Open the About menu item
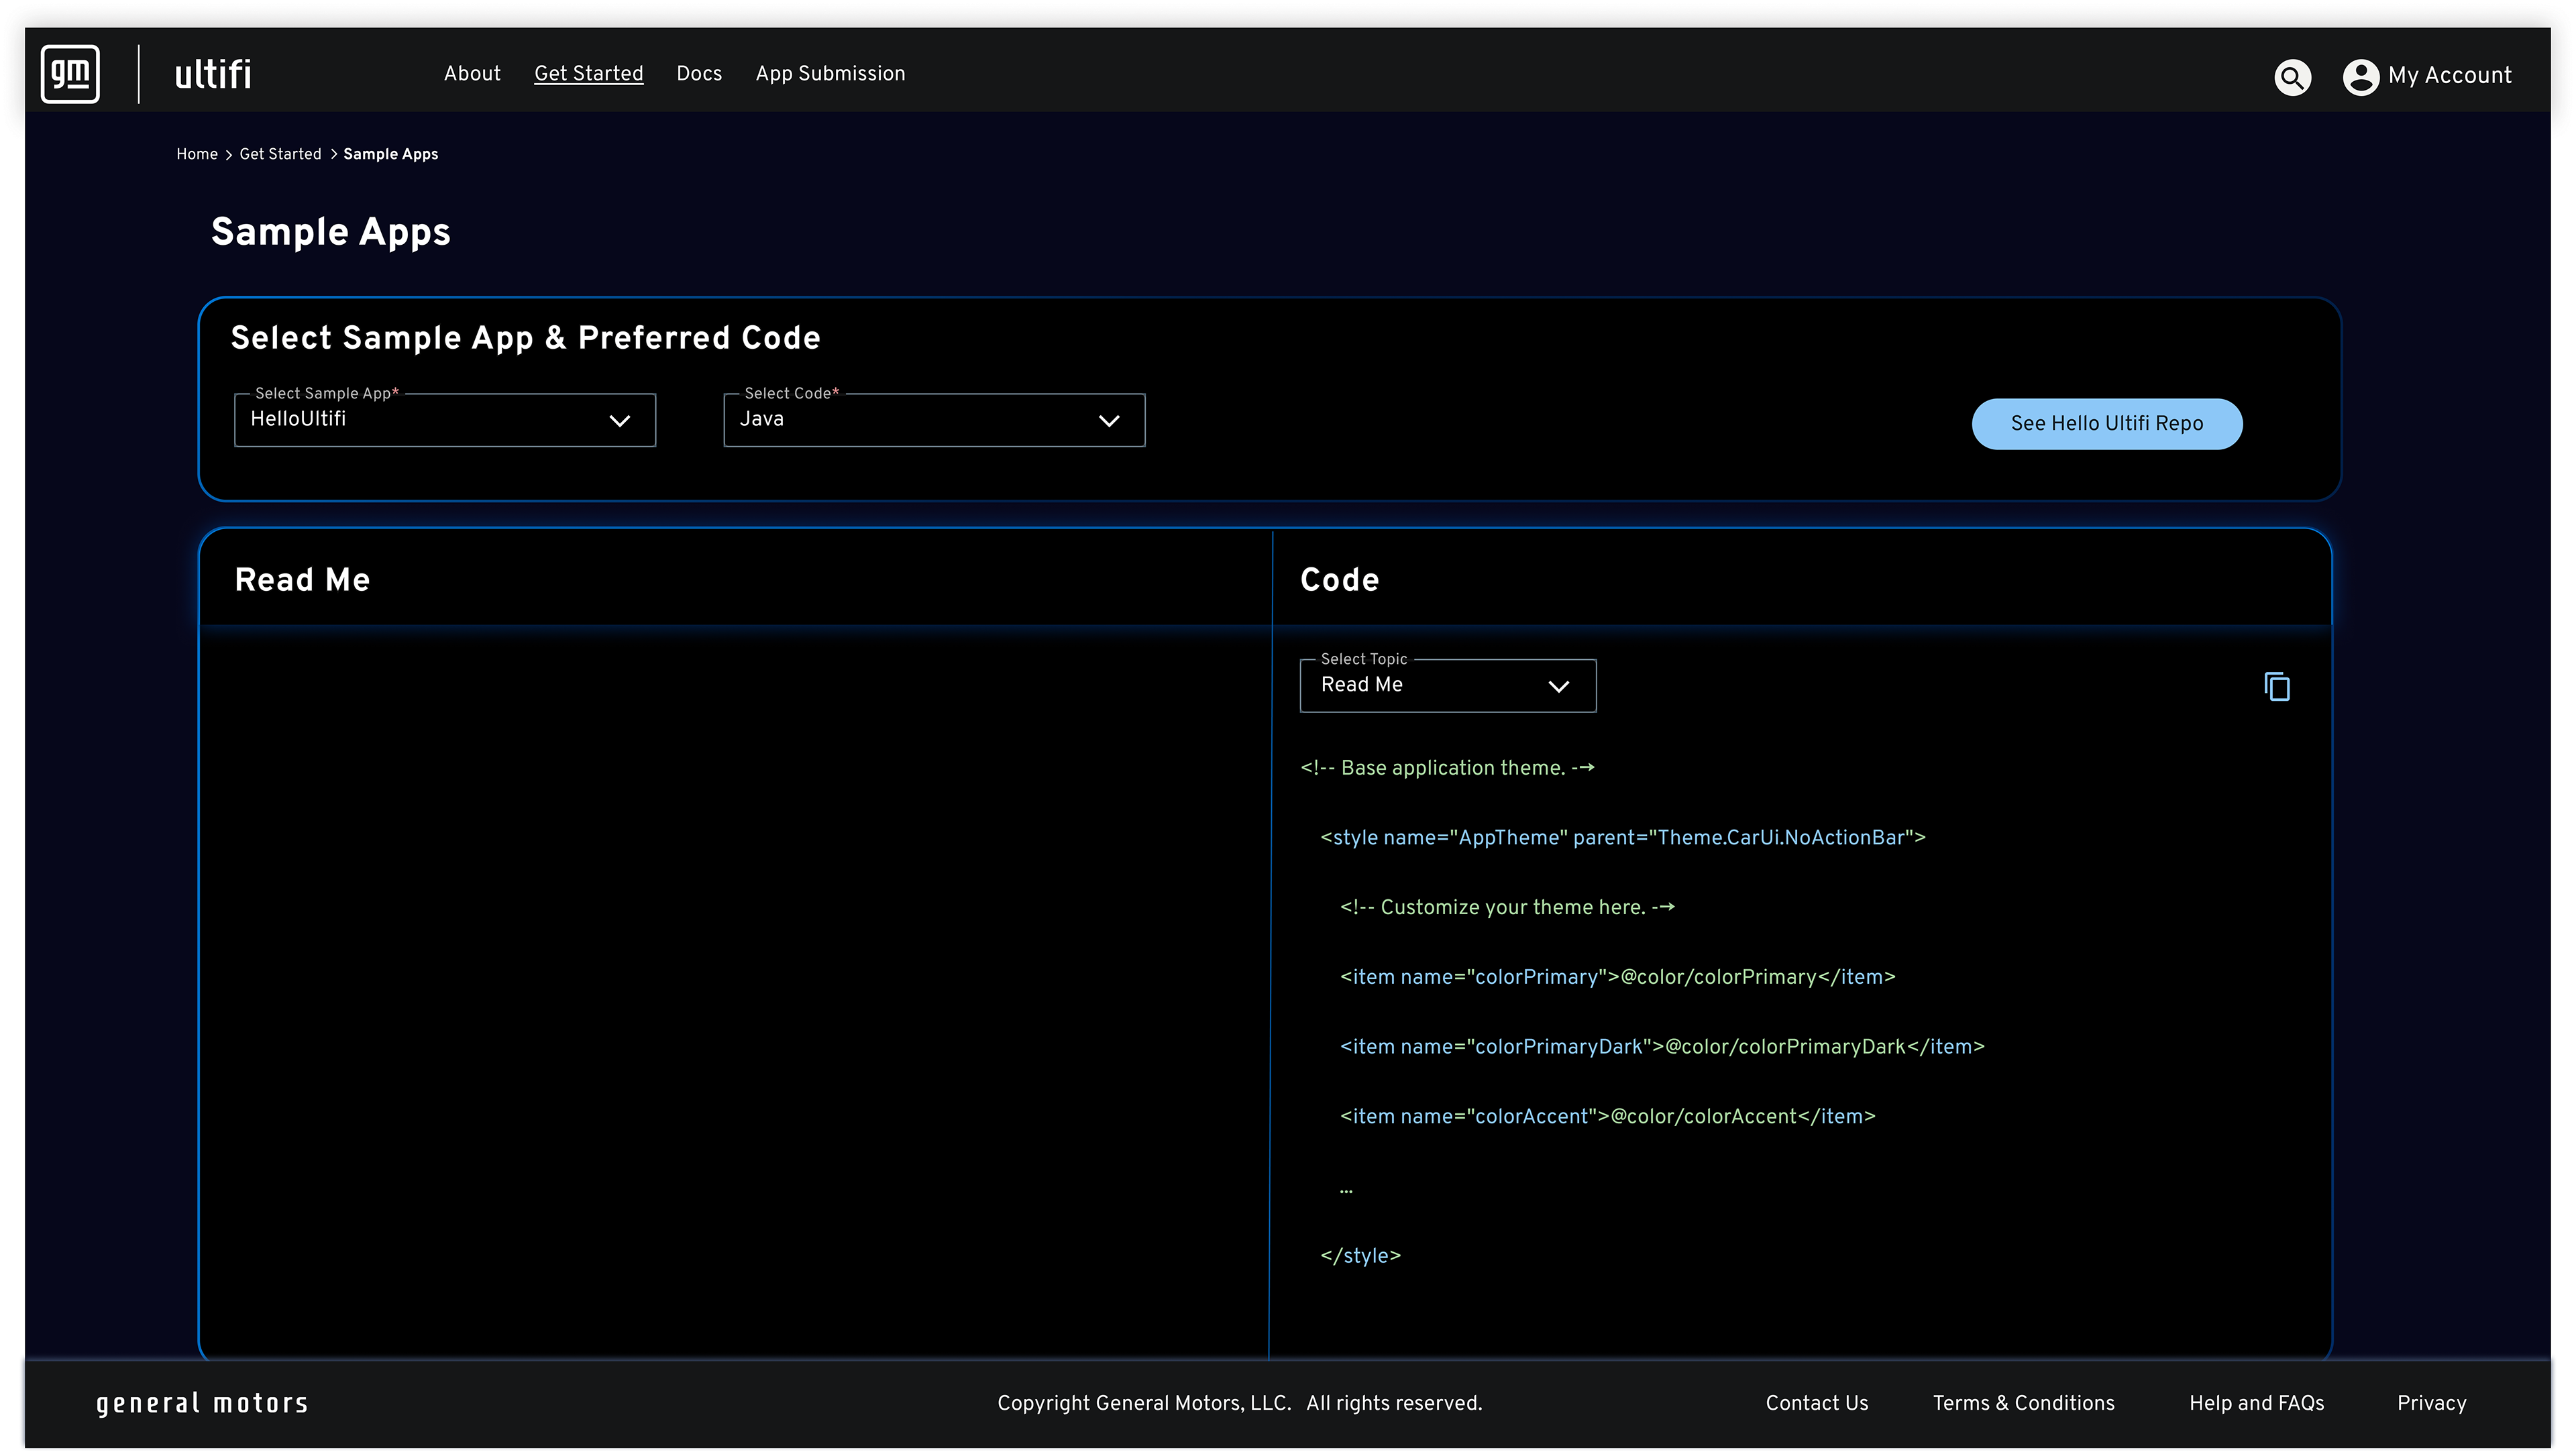Screen dimensions: 2576x1452 (x=472, y=74)
